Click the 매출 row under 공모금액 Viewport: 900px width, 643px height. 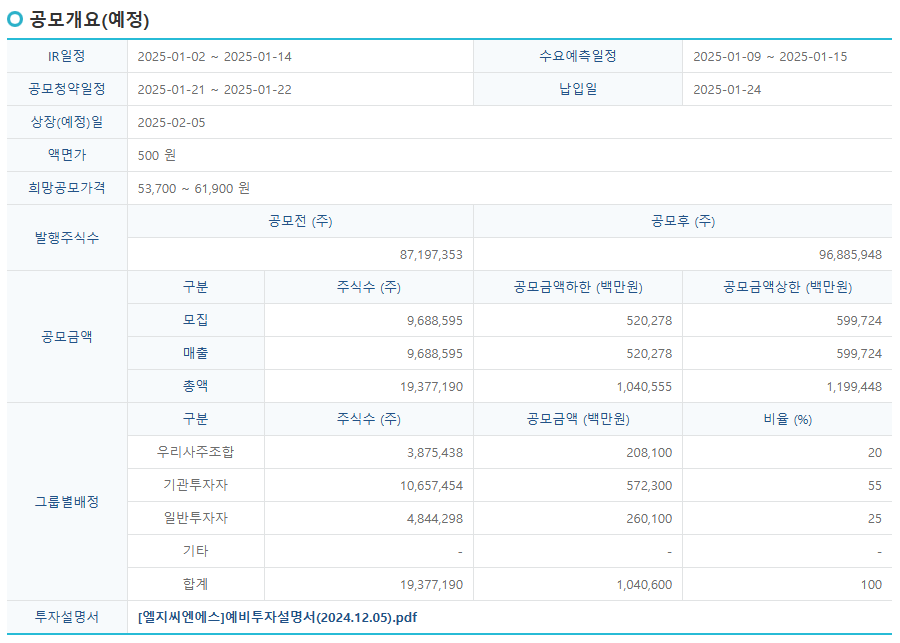[x=196, y=353]
